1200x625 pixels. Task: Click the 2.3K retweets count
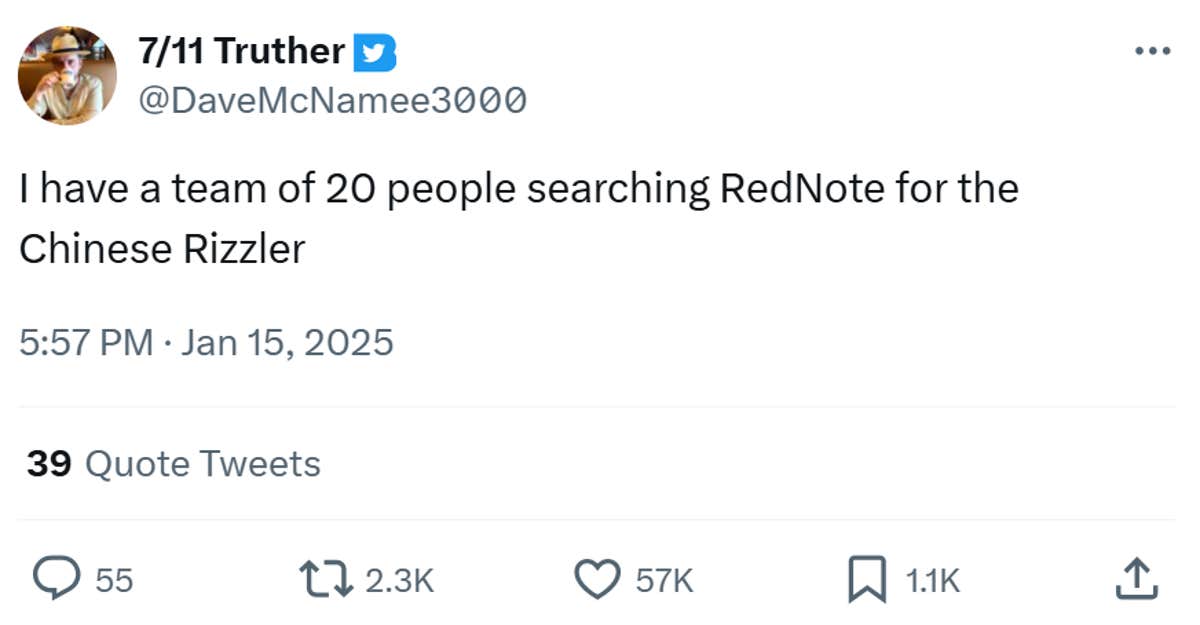click(x=399, y=581)
